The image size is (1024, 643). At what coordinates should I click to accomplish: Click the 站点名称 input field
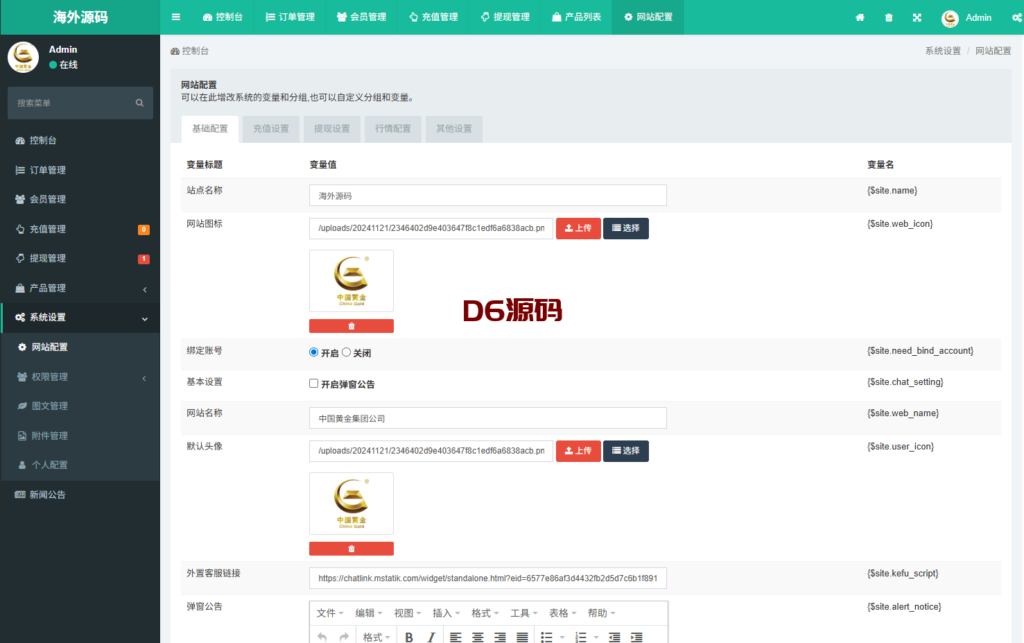tap(488, 196)
